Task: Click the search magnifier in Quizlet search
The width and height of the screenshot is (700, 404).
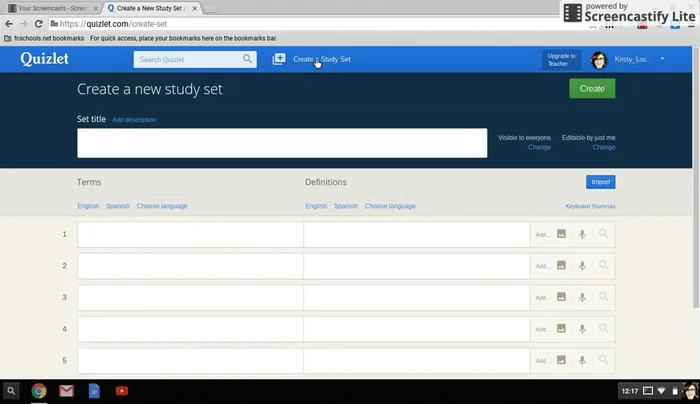Action: pos(248,59)
